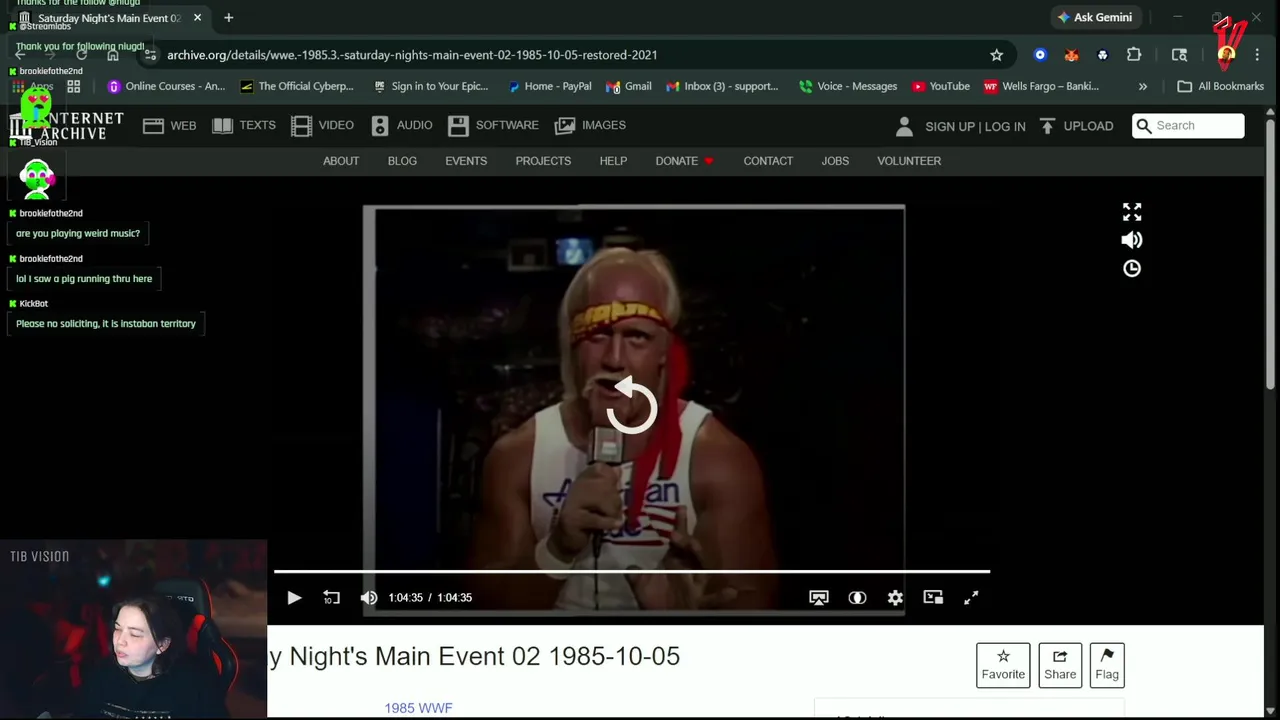Open Chrome three-dot menu

(1257, 55)
